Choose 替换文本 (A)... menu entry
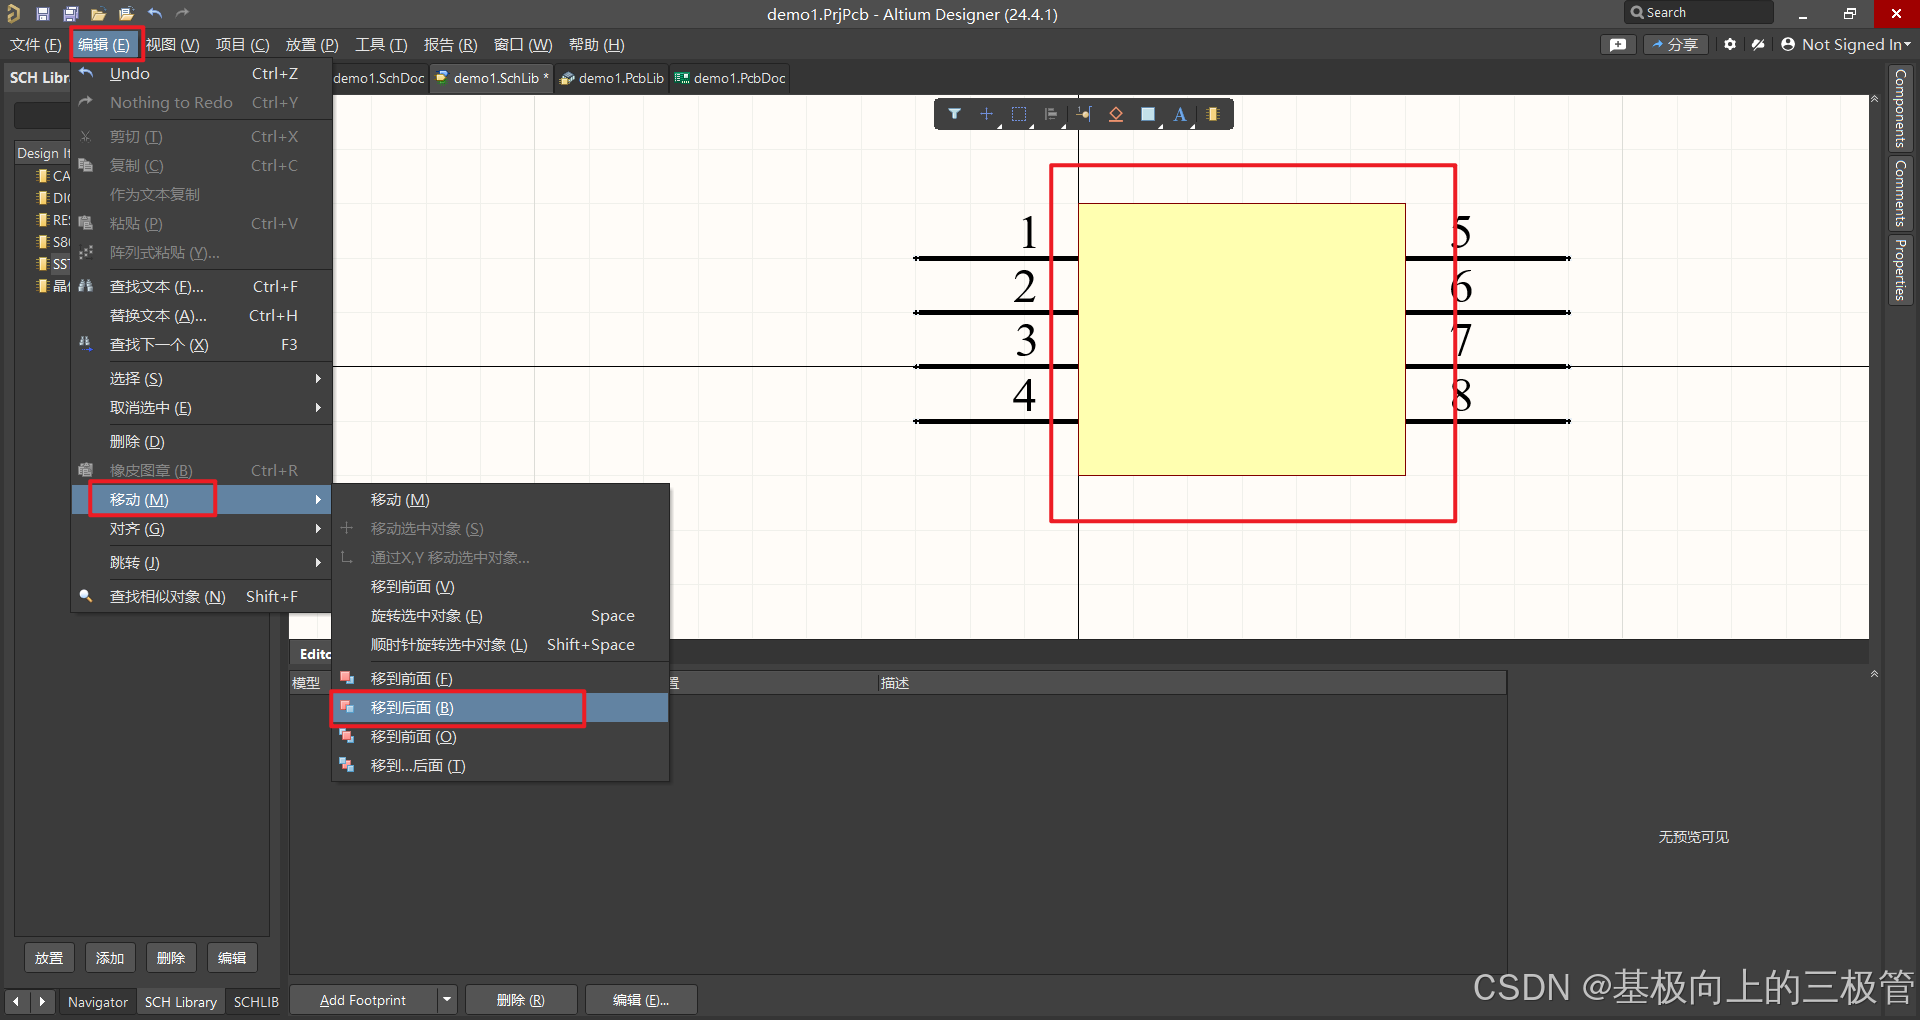The image size is (1920, 1020). pyautogui.click(x=202, y=316)
